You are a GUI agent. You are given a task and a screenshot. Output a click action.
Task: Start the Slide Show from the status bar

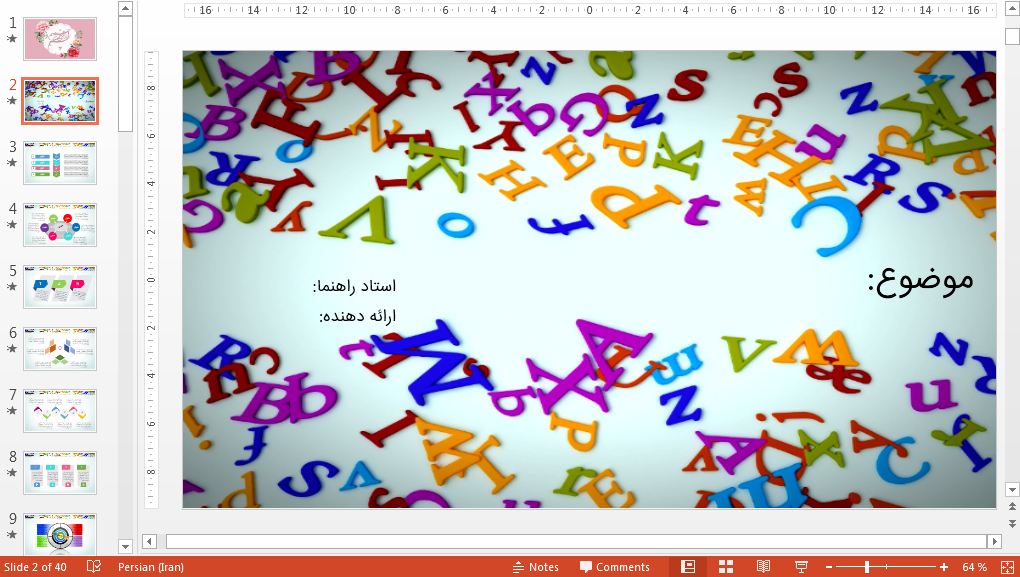800,567
